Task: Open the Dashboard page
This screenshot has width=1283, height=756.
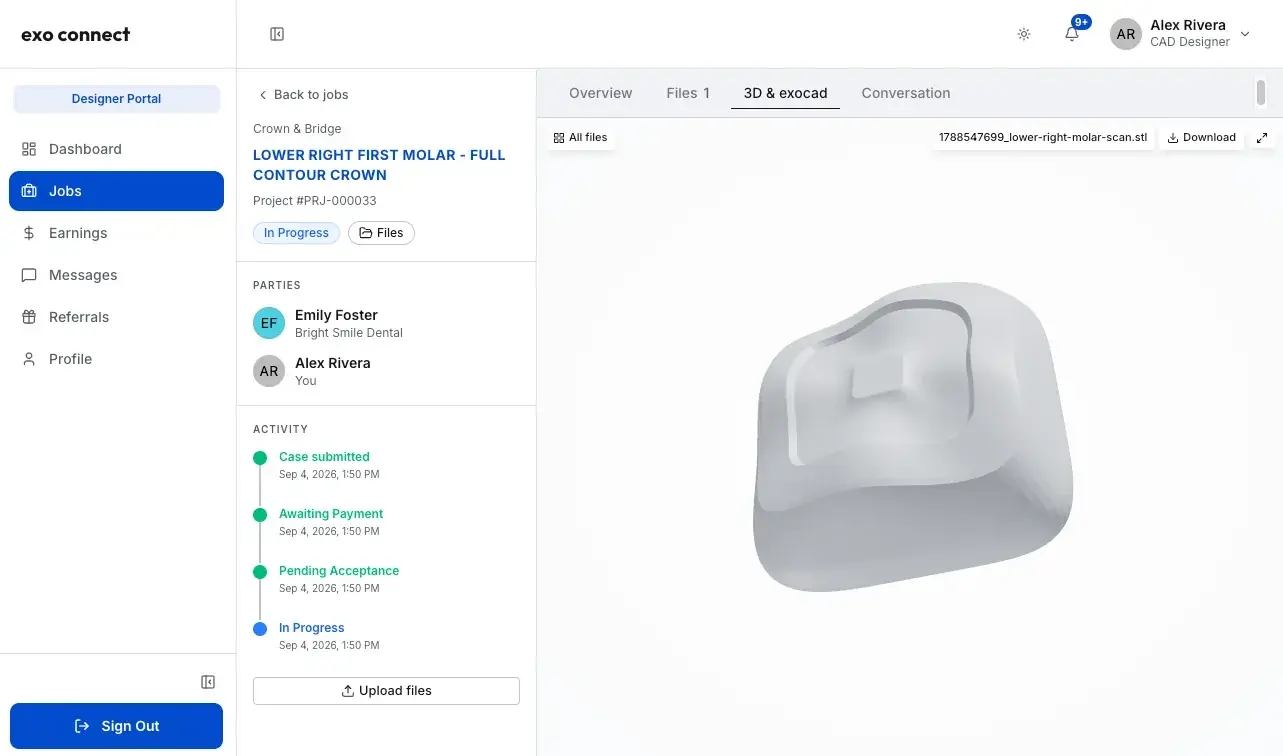Action: point(116,149)
